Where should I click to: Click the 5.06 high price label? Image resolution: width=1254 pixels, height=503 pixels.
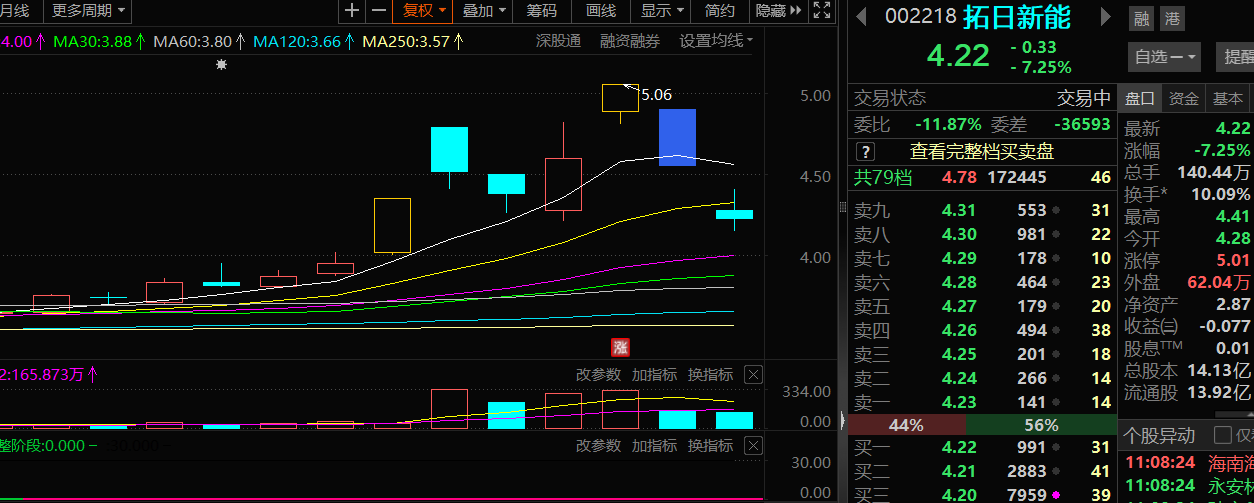(656, 95)
